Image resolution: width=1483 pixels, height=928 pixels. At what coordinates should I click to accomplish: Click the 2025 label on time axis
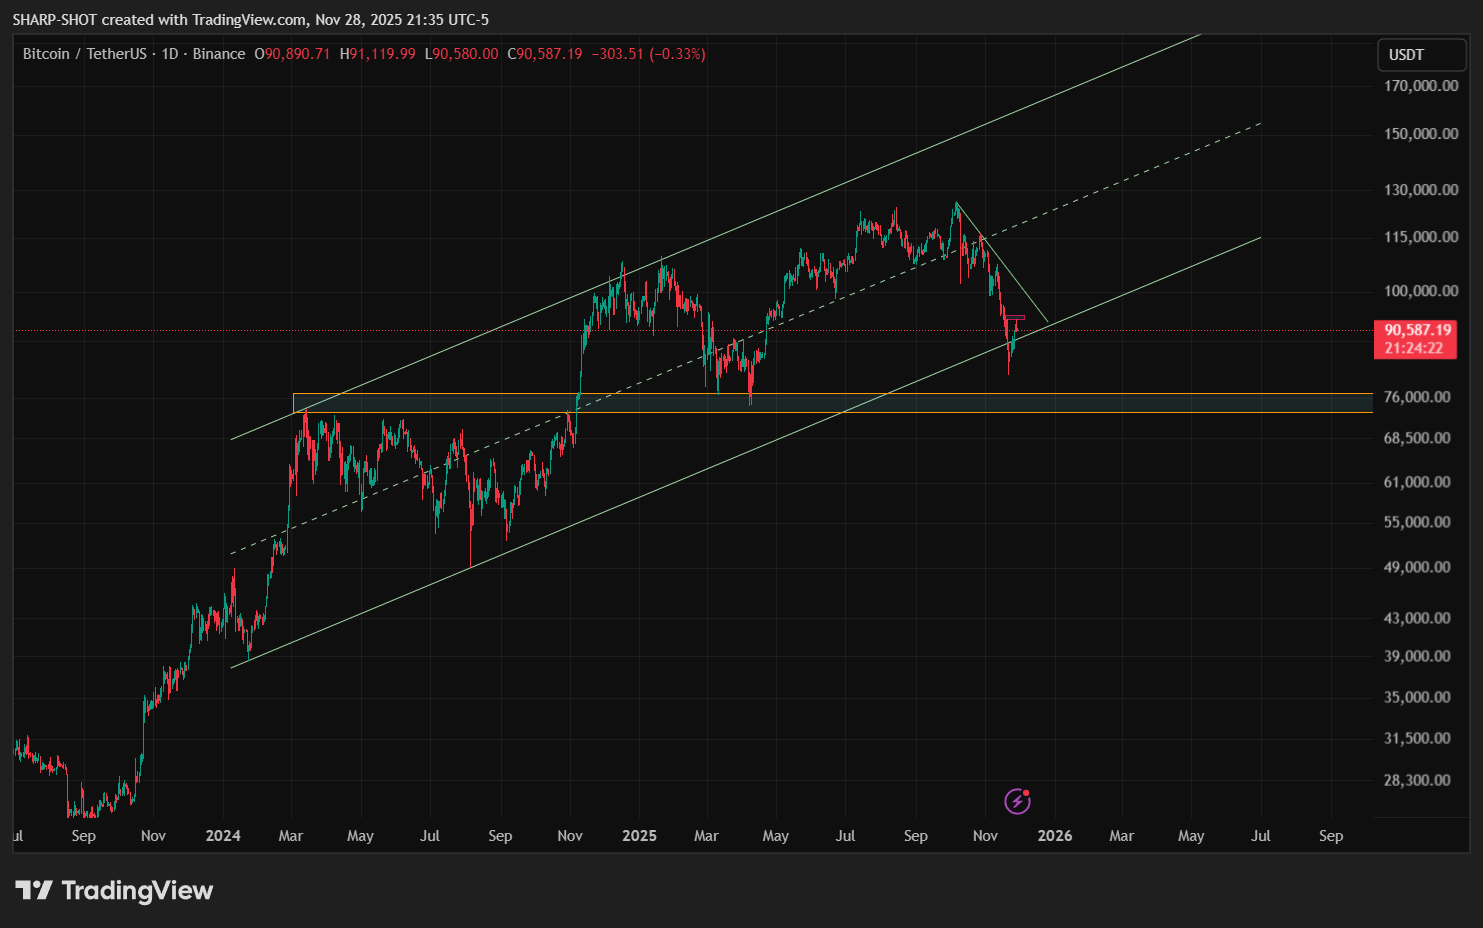point(639,836)
